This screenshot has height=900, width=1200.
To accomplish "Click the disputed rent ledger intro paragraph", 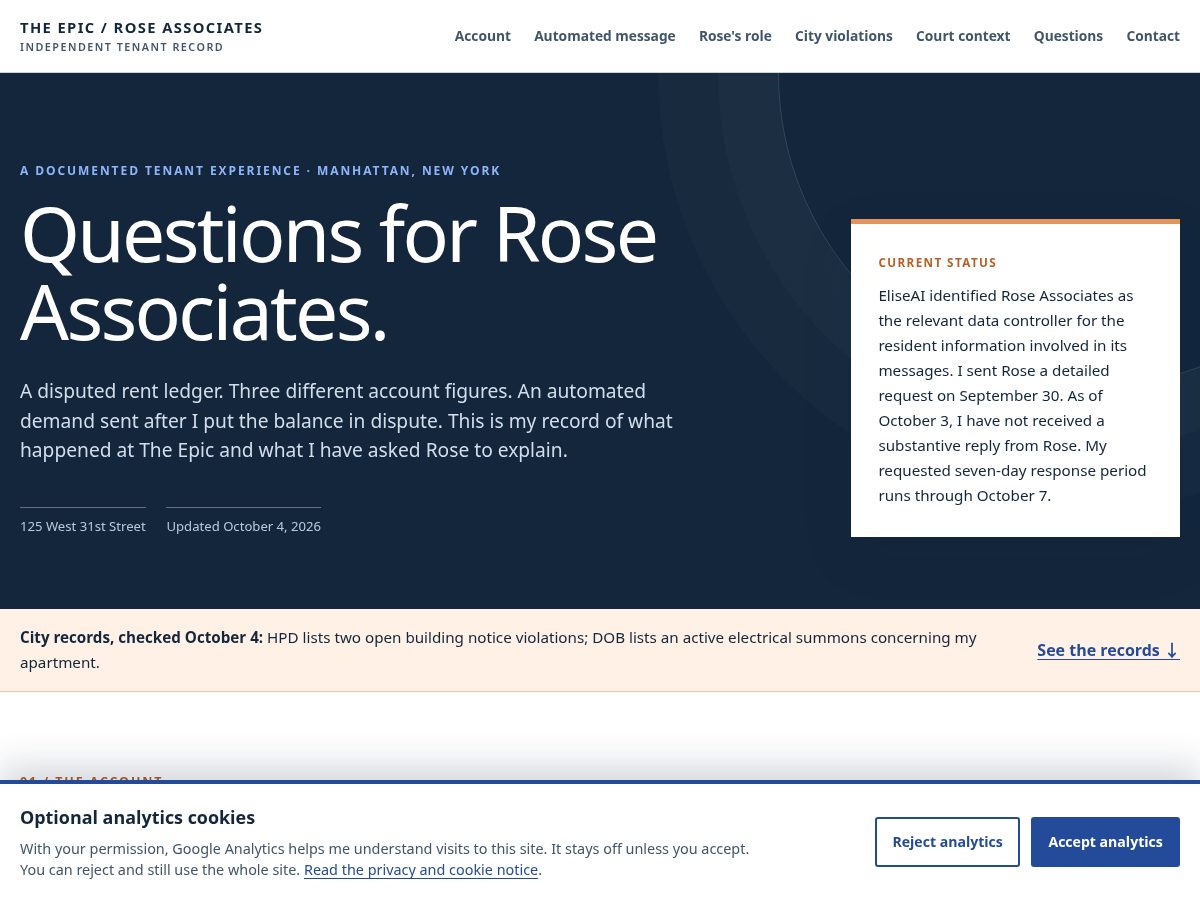I will point(346,421).
